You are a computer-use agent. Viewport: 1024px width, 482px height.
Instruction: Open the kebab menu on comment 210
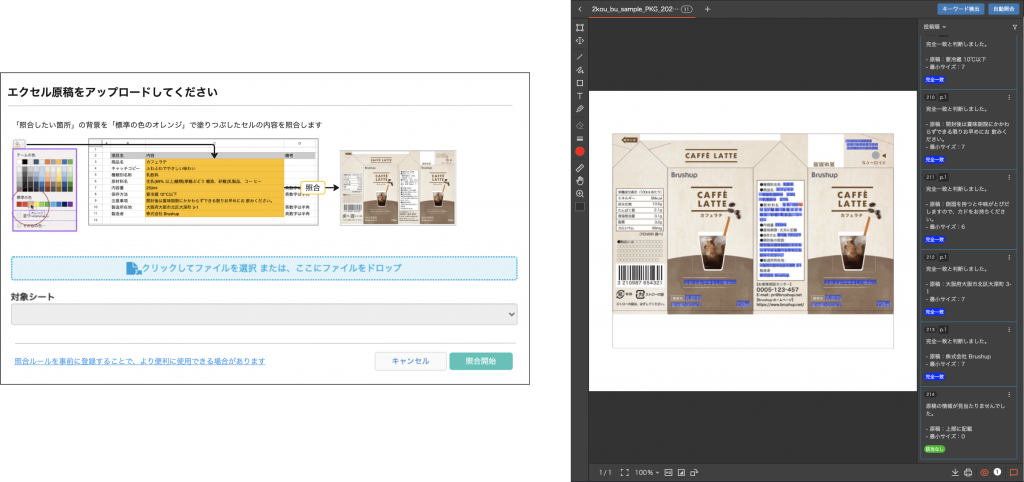1009,97
